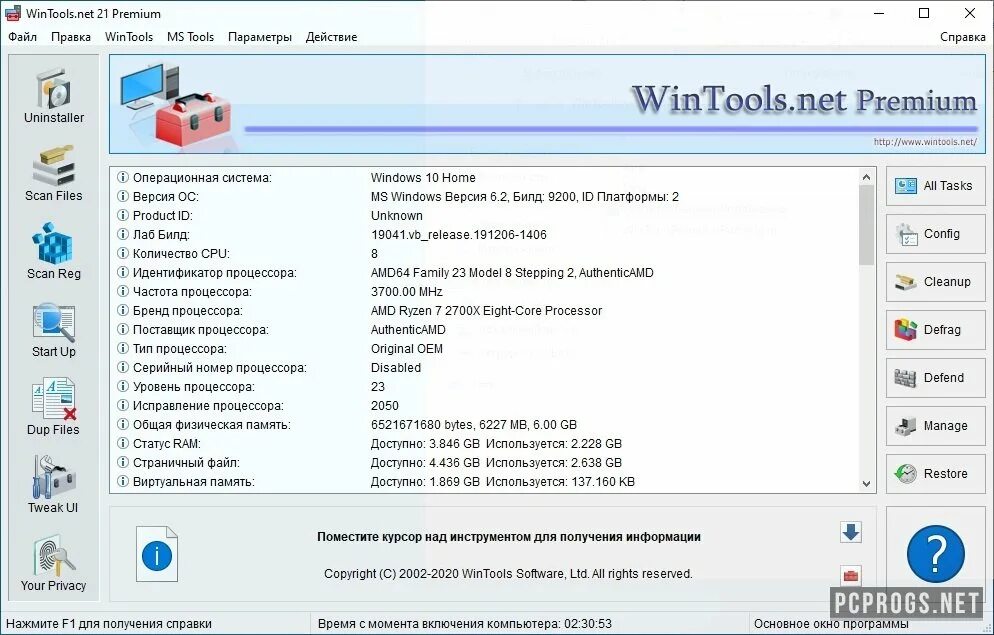Click the system info scrollbar down arrow
The image size is (994, 635).
click(x=867, y=484)
